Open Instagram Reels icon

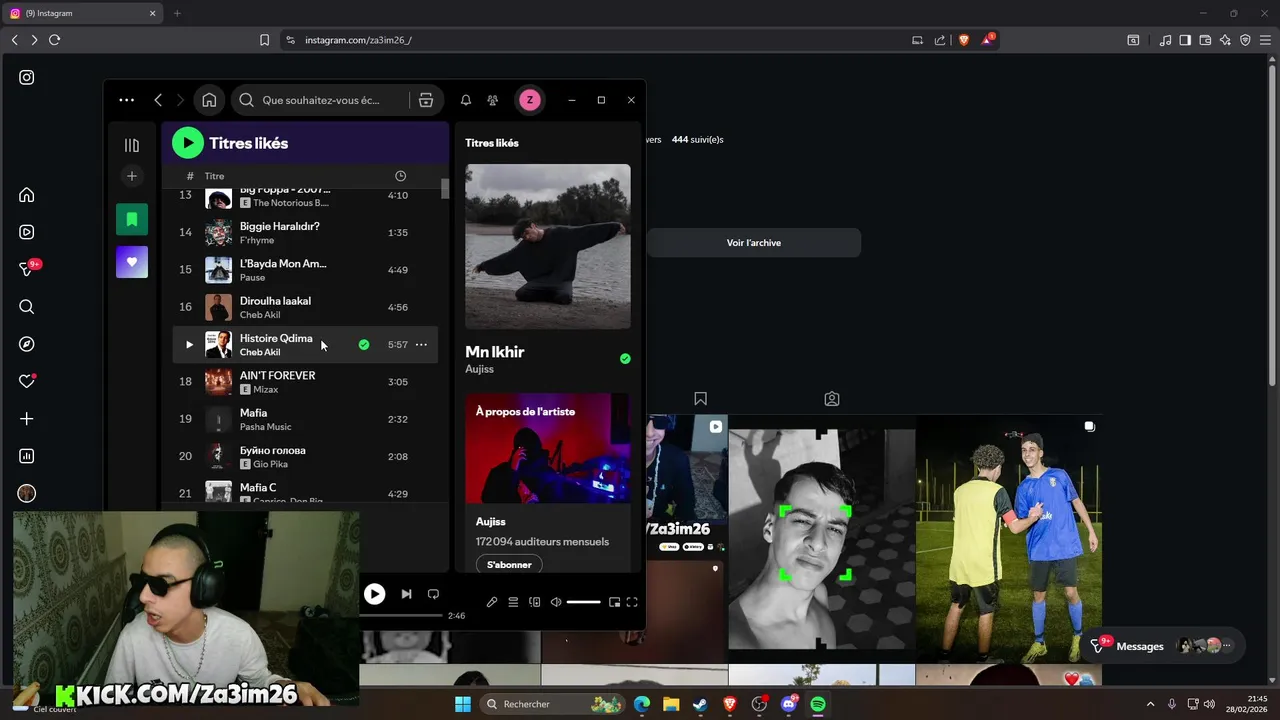[27, 232]
